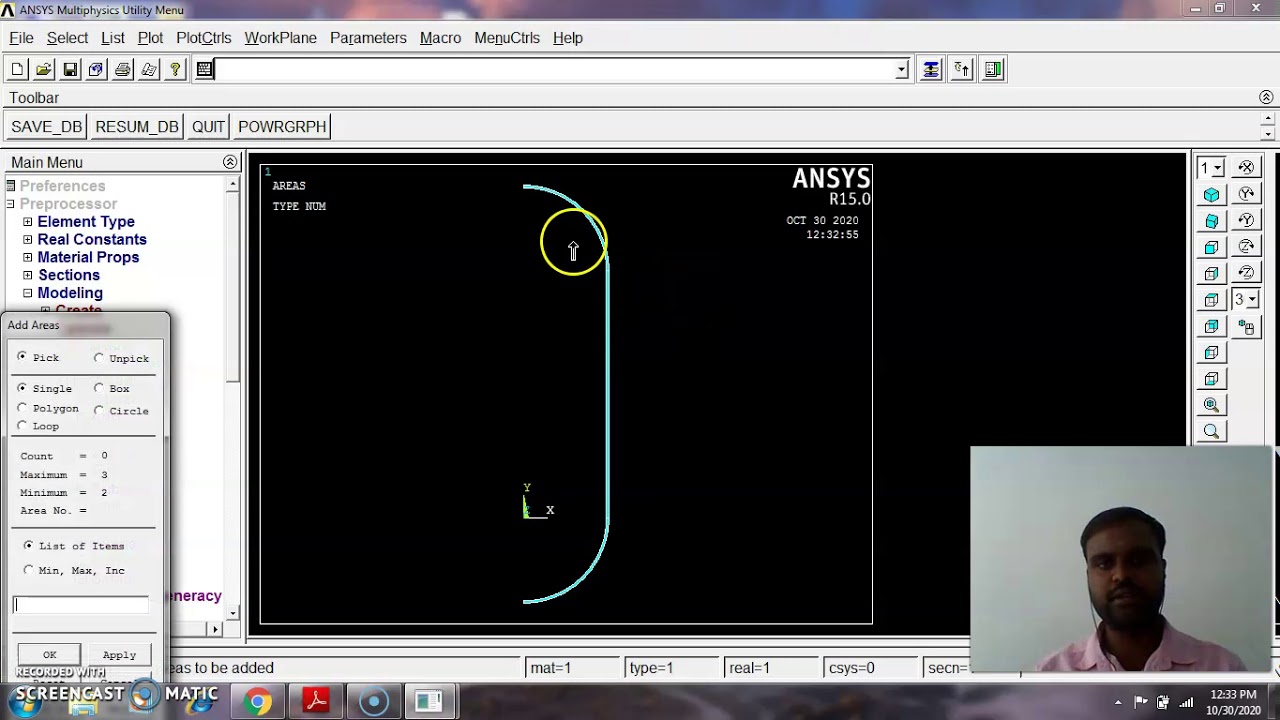Screen dimensions: 1280x720
Task: Switch to Oblique View
Action: pyautogui.click(x=1212, y=220)
